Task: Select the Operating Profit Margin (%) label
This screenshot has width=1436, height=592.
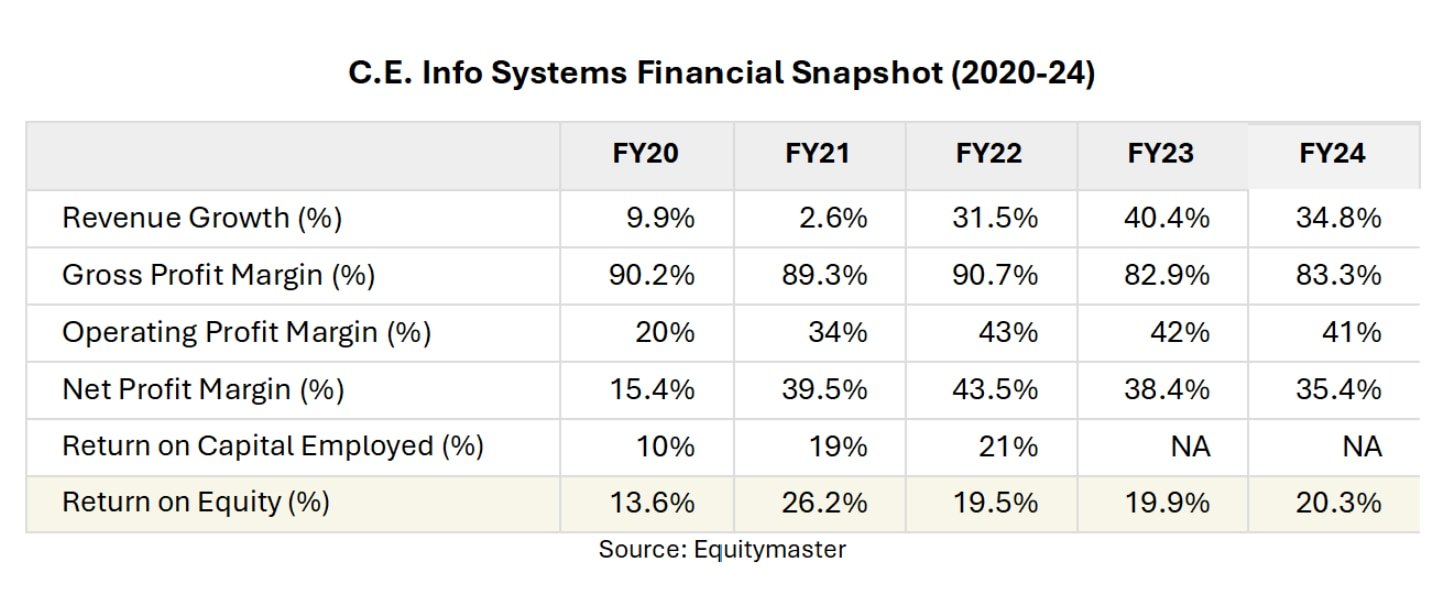Action: click(x=246, y=332)
